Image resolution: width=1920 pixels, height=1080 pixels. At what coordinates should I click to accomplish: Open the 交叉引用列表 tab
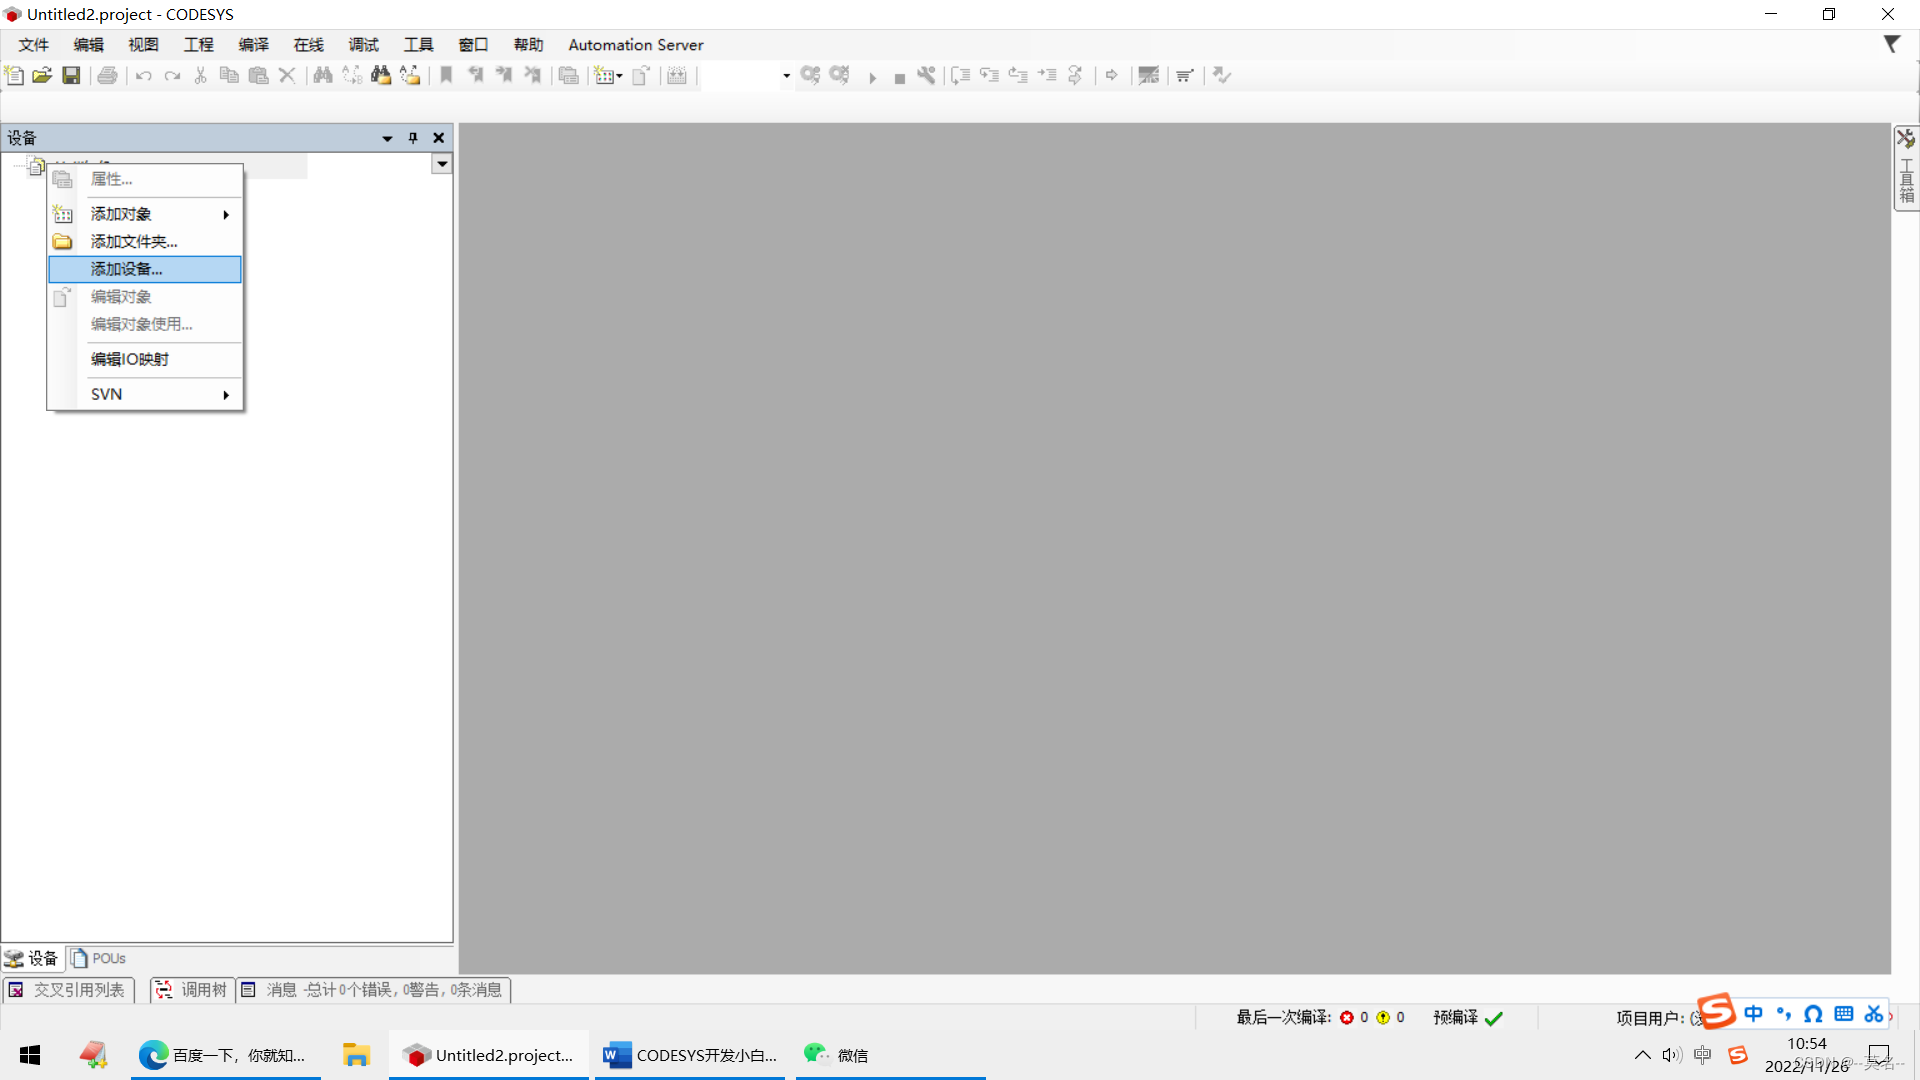point(68,989)
